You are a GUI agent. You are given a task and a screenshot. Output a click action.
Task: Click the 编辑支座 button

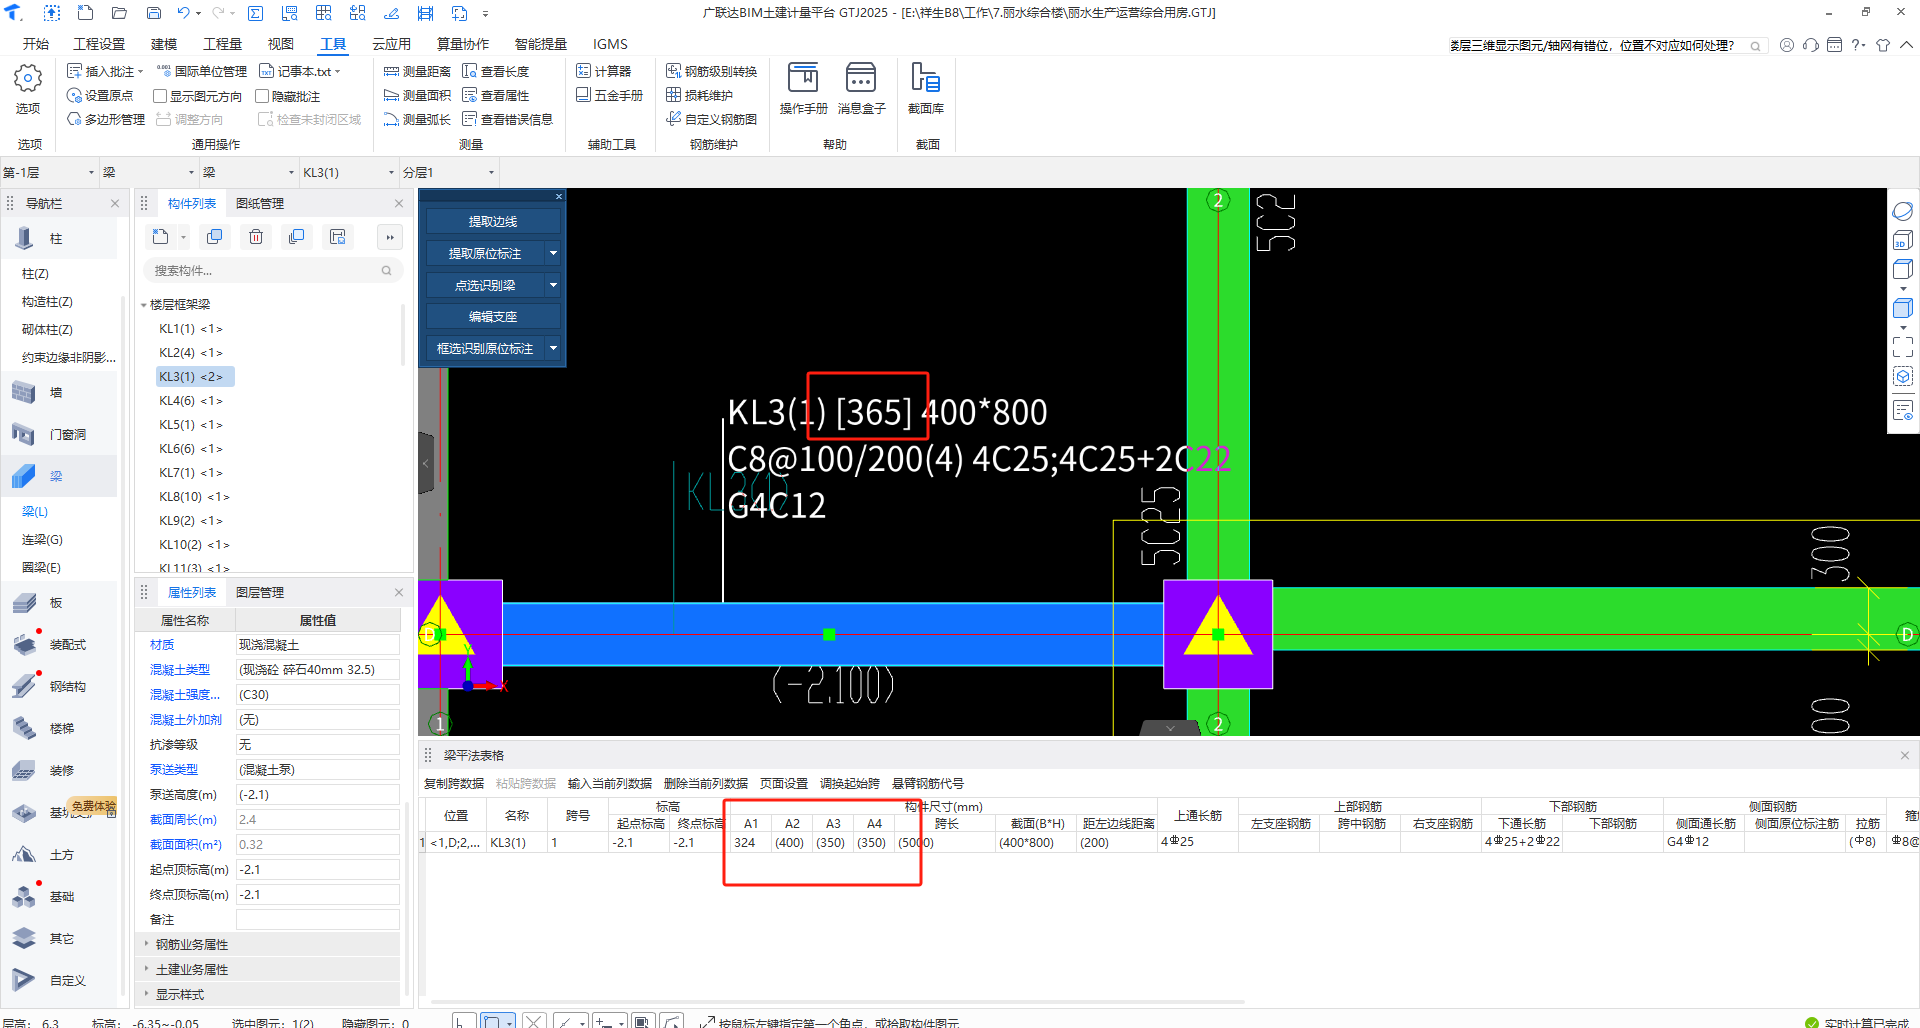tap(493, 316)
